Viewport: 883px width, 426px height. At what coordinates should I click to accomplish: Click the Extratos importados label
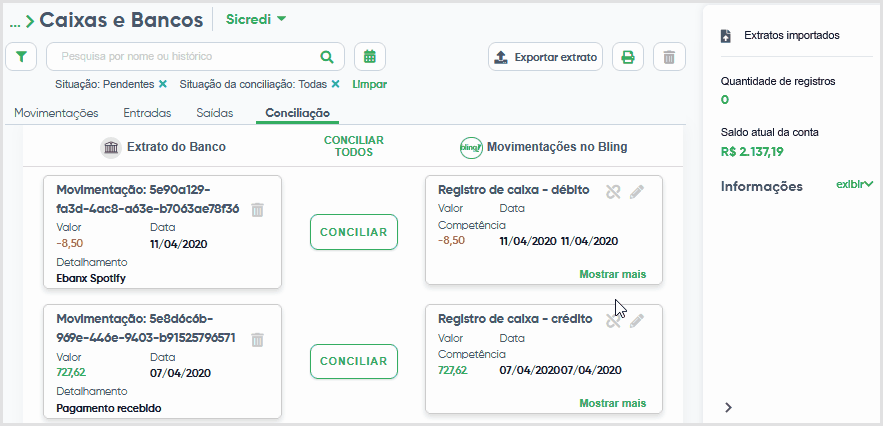792,36
